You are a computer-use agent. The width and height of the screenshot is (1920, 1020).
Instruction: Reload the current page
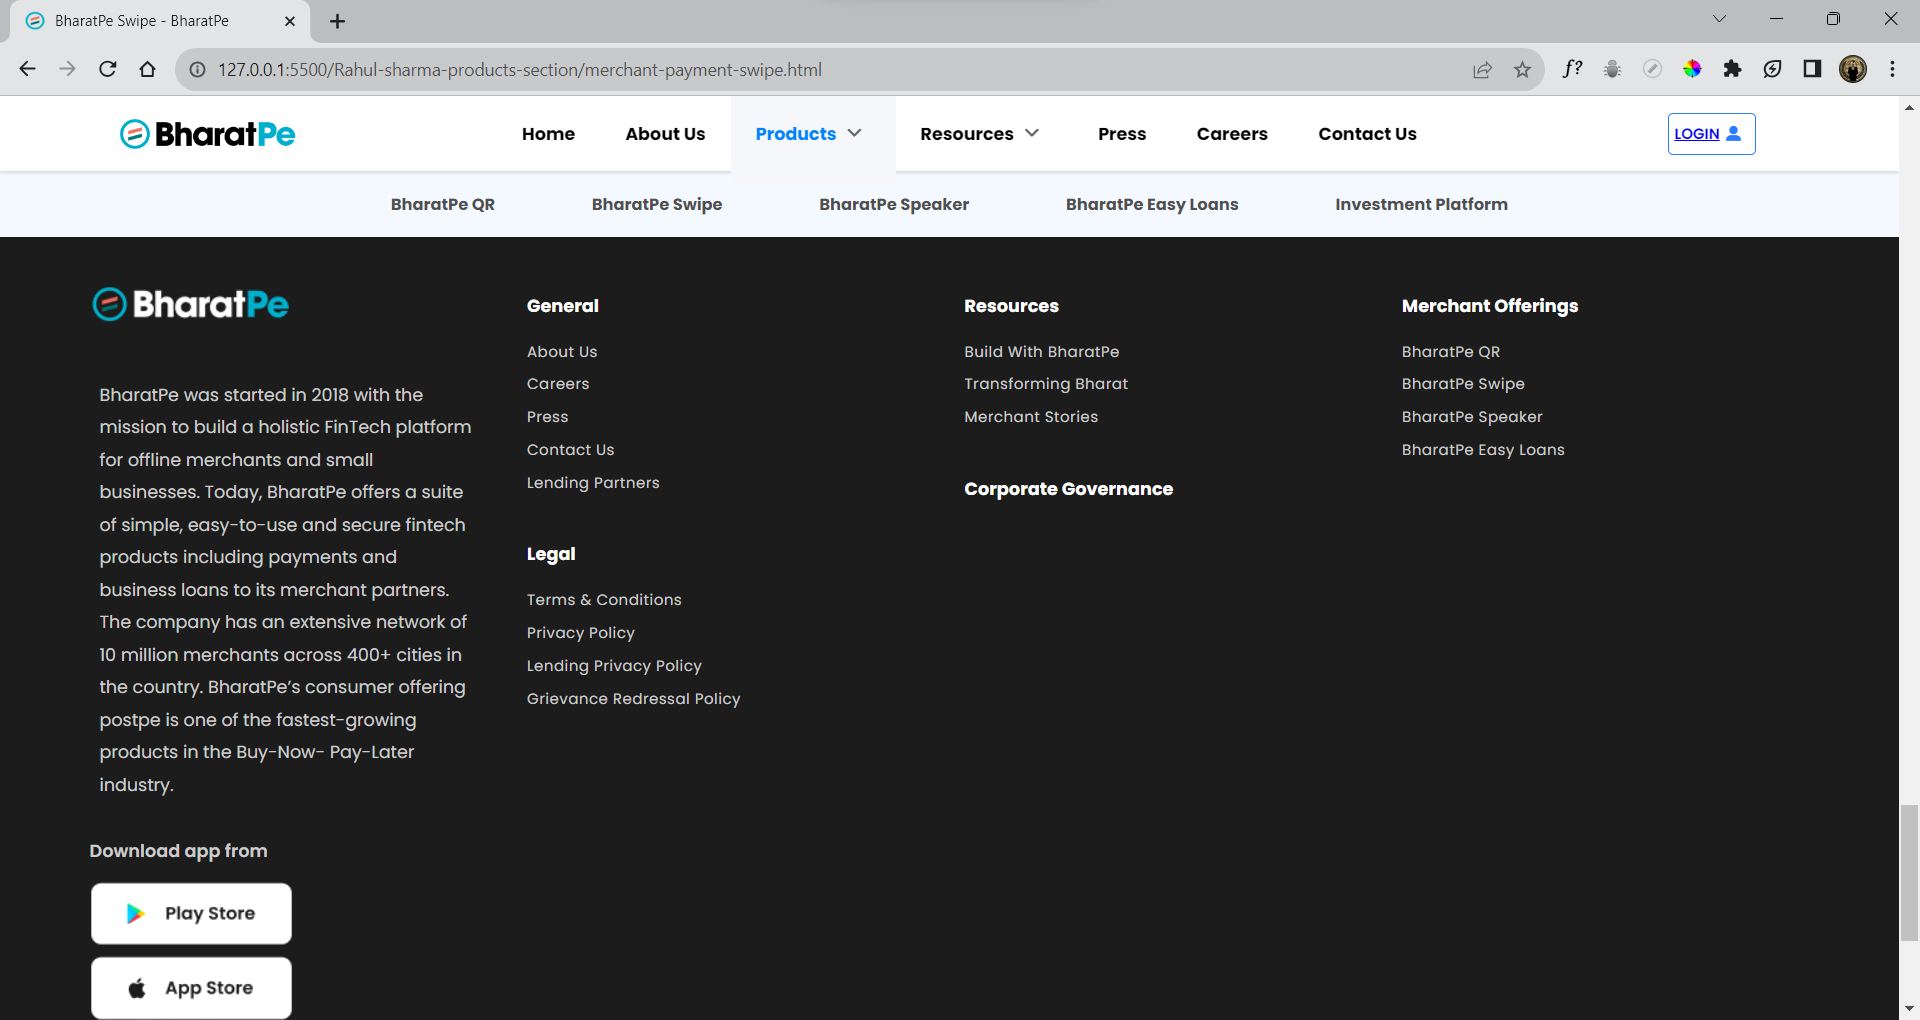click(x=107, y=69)
